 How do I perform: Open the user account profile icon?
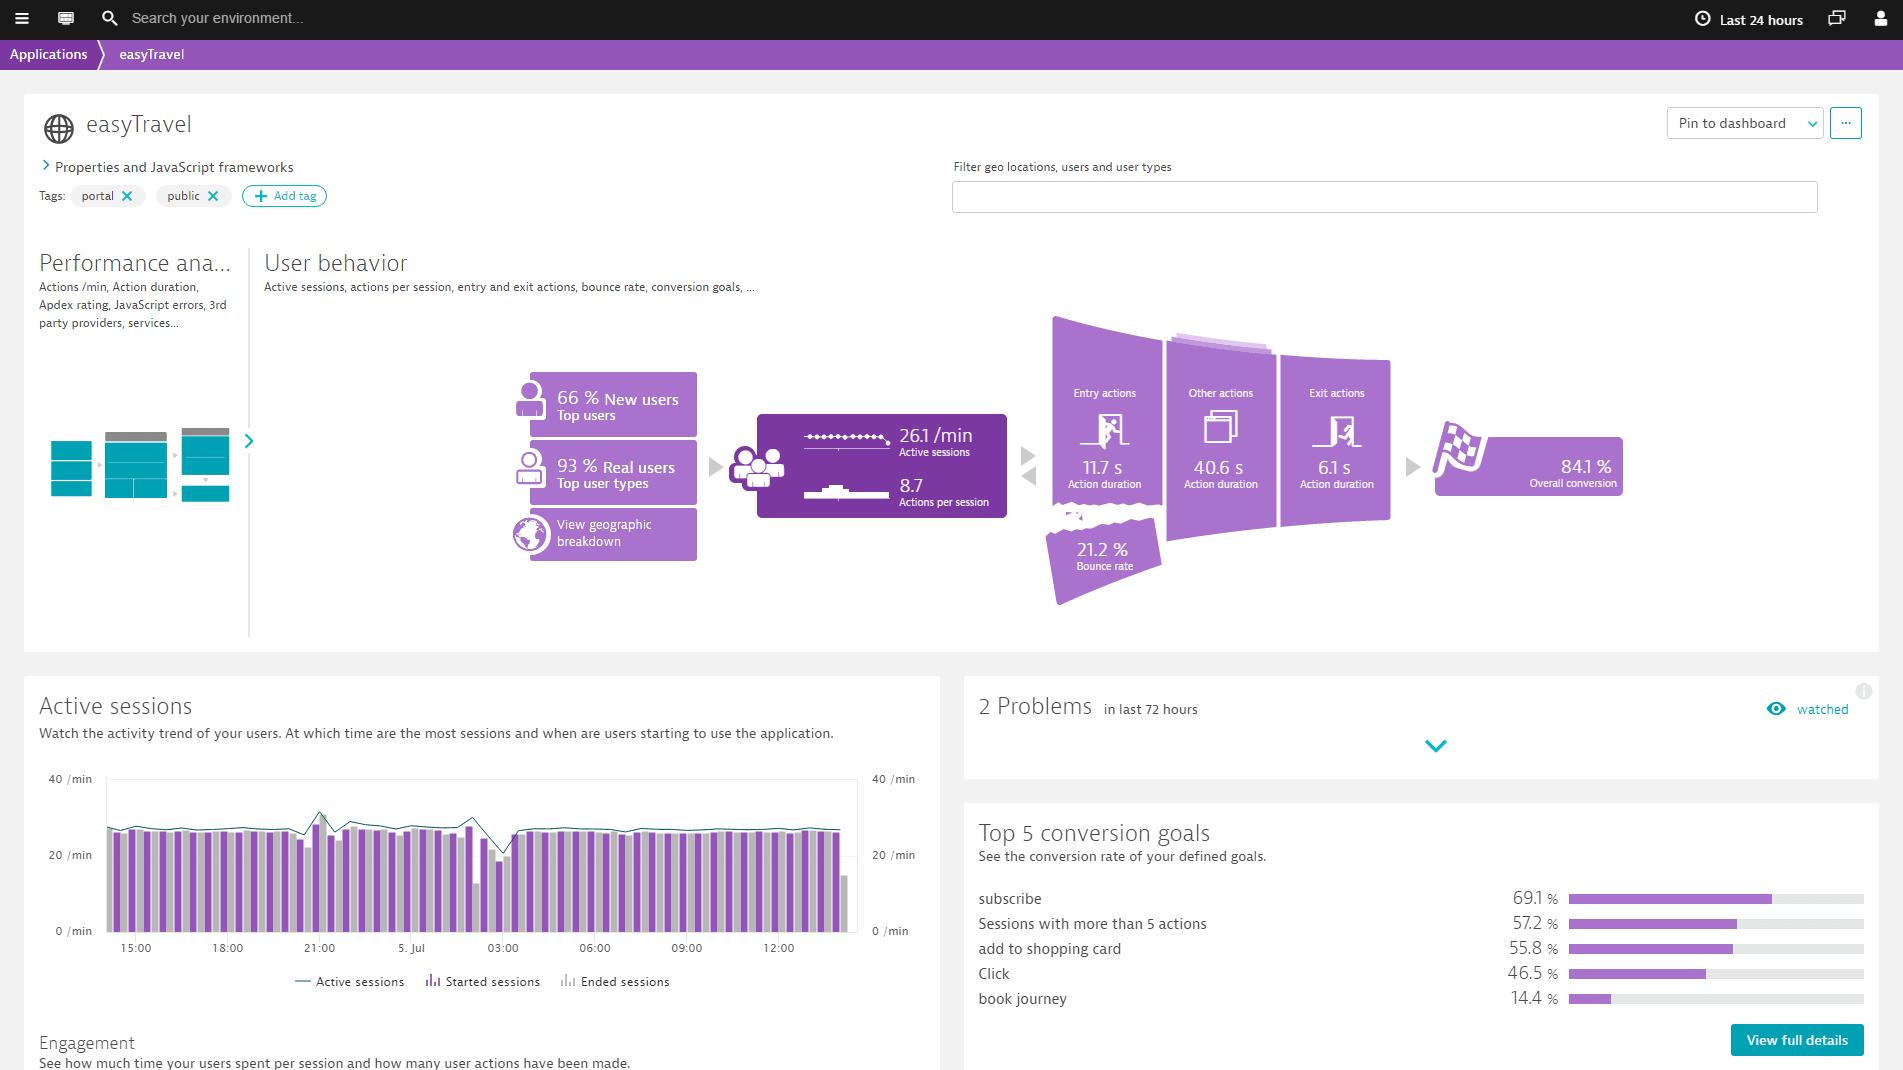[1881, 18]
